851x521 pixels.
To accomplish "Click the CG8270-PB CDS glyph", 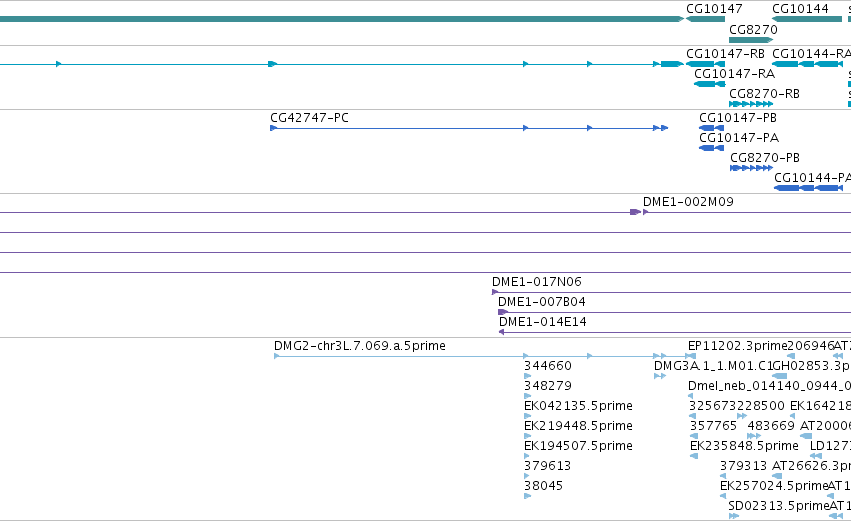I will click(x=751, y=168).
